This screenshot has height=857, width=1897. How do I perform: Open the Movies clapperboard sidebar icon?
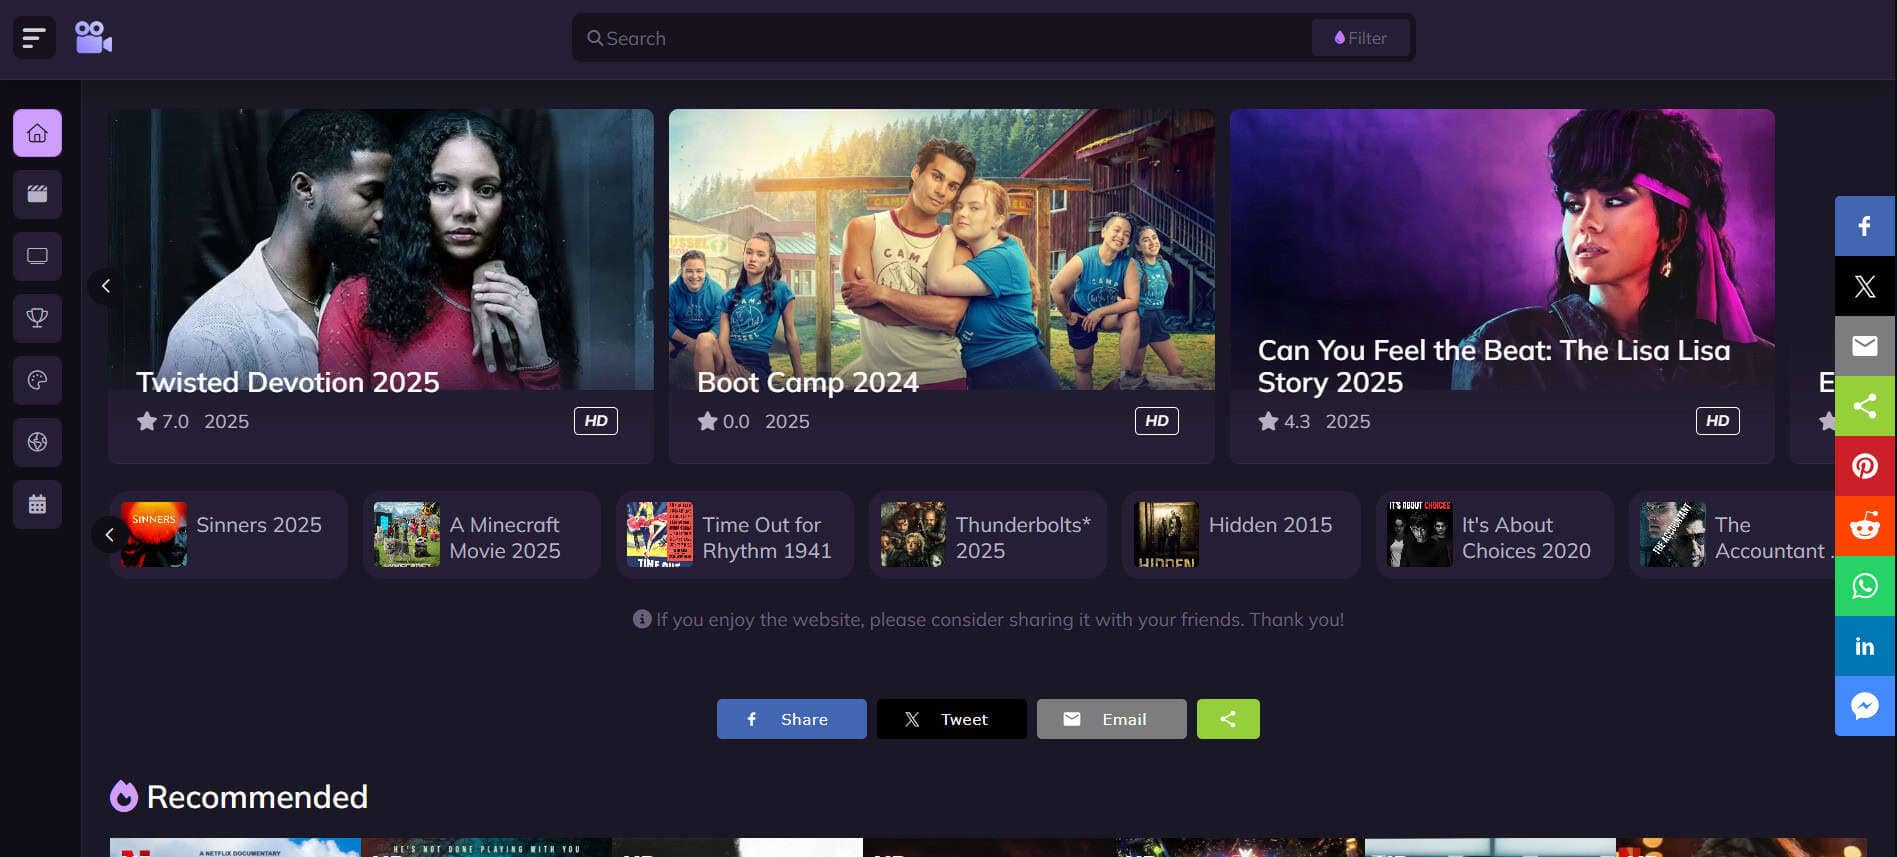(37, 194)
